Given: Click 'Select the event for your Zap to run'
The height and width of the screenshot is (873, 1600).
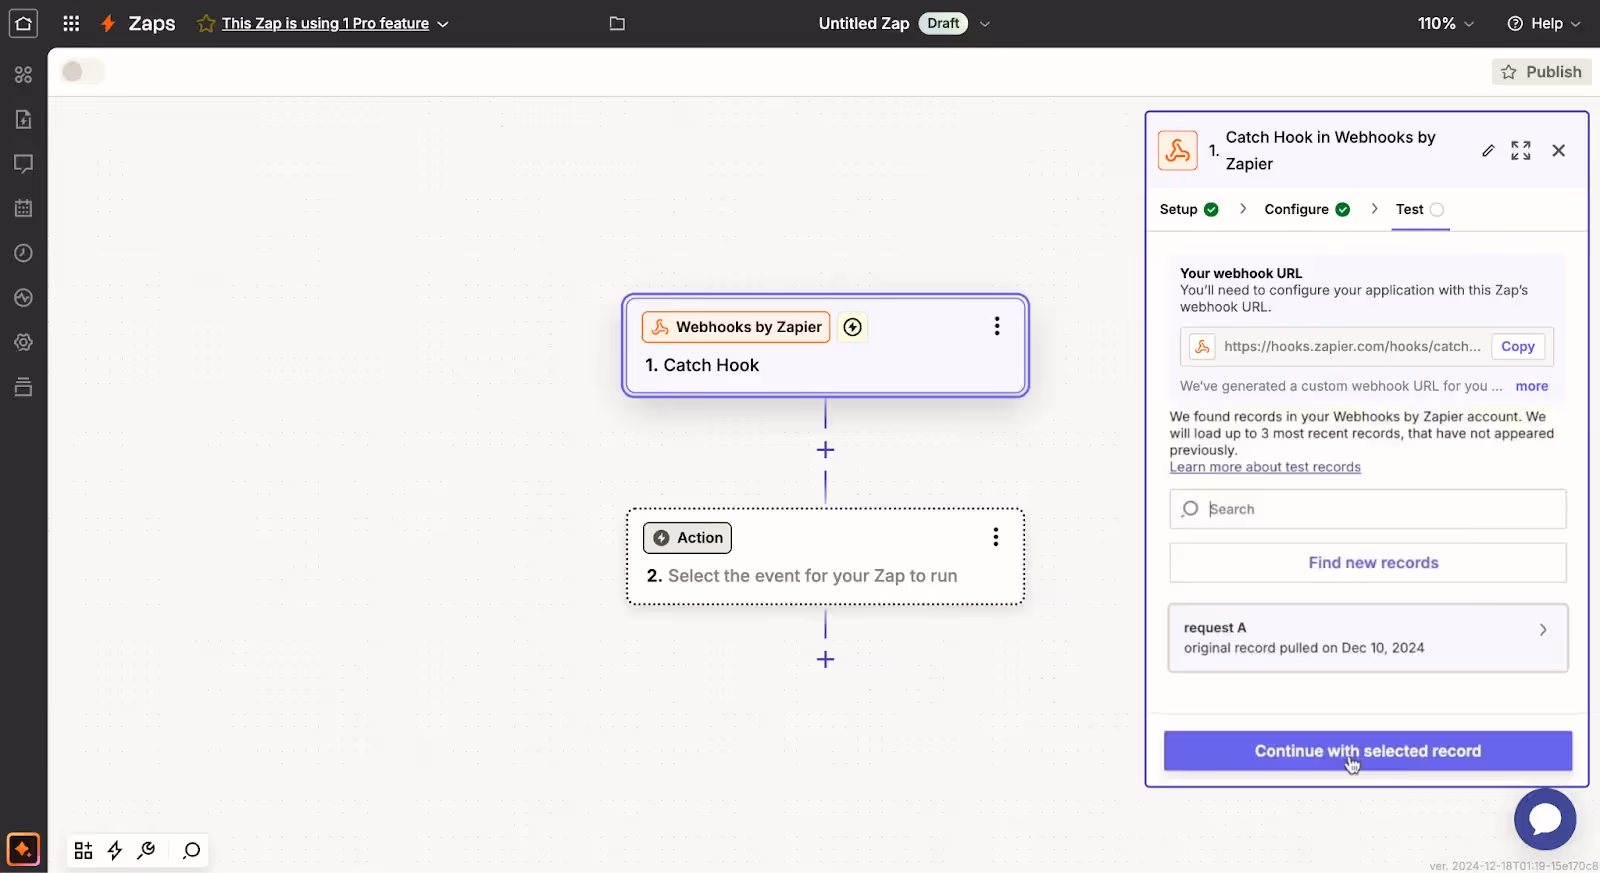Looking at the screenshot, I should [812, 576].
